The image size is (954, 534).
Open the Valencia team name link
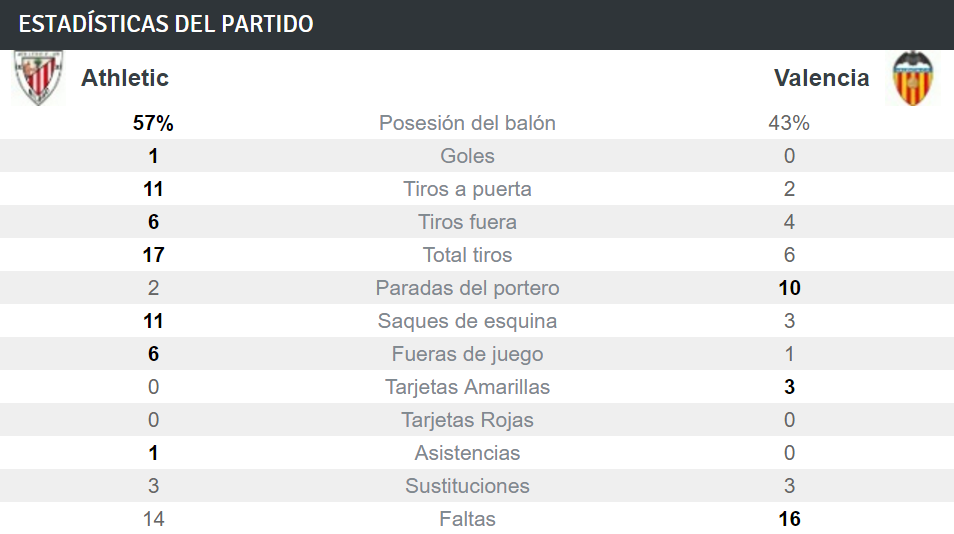point(821,78)
